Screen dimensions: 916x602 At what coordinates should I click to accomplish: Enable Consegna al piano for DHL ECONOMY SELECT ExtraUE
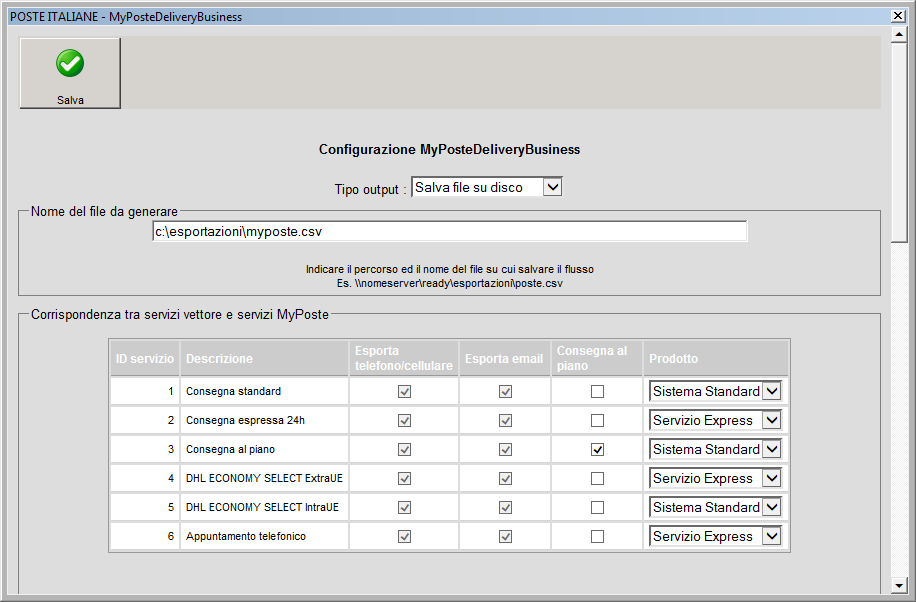click(x=597, y=478)
